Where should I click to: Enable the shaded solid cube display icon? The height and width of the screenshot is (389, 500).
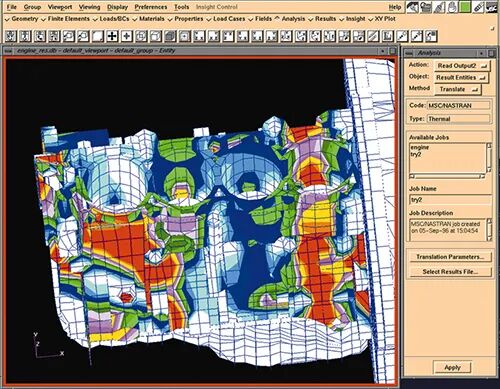point(170,36)
